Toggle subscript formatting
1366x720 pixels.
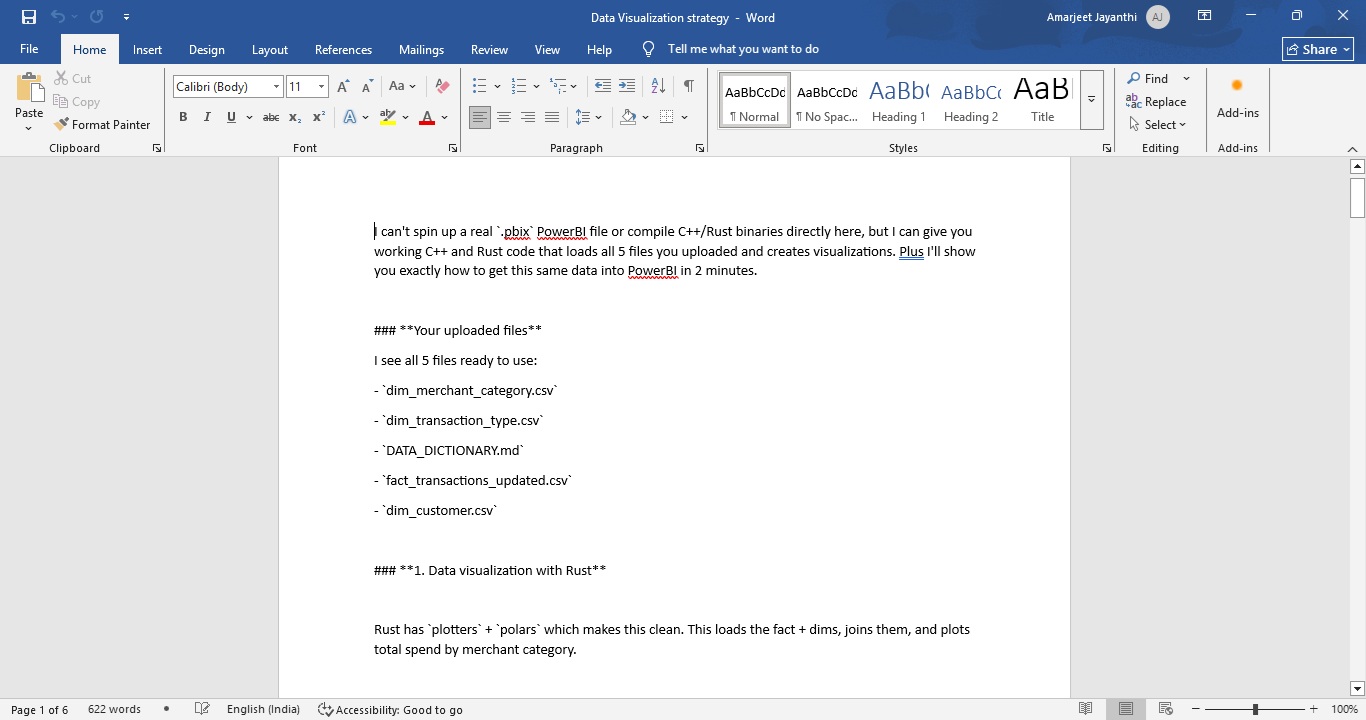[x=295, y=117]
